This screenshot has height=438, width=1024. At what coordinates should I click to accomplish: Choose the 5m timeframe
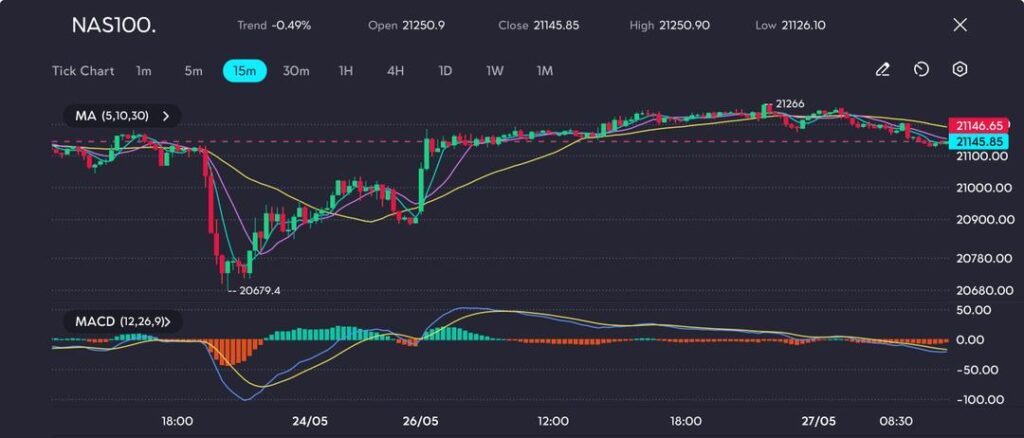(193, 71)
